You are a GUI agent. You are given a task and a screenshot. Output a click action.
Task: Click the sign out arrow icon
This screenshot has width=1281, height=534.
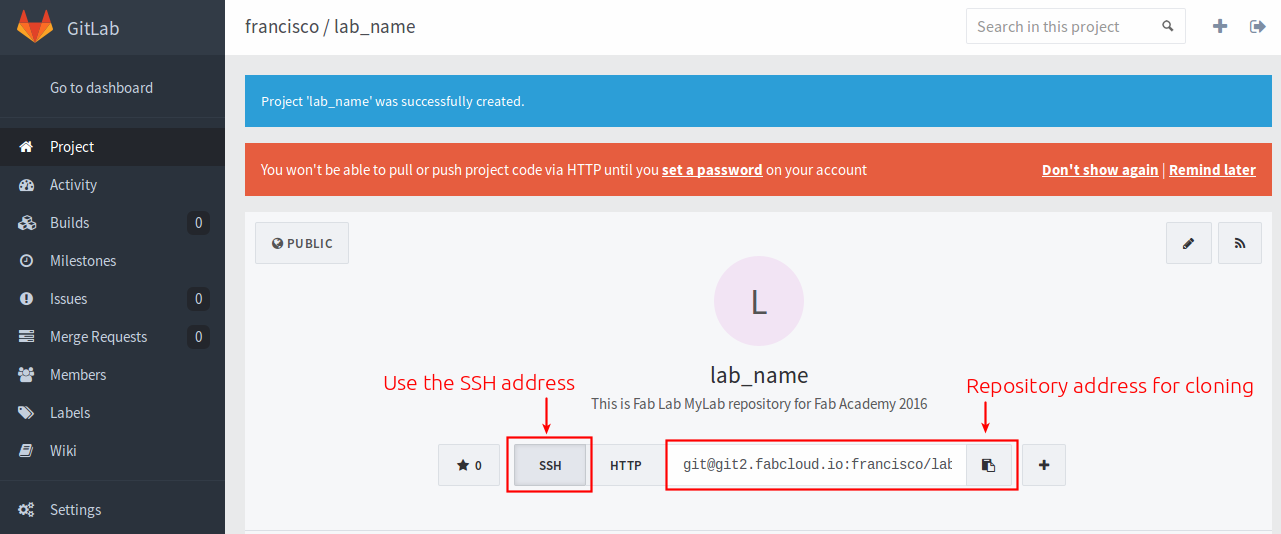[x=1258, y=27]
